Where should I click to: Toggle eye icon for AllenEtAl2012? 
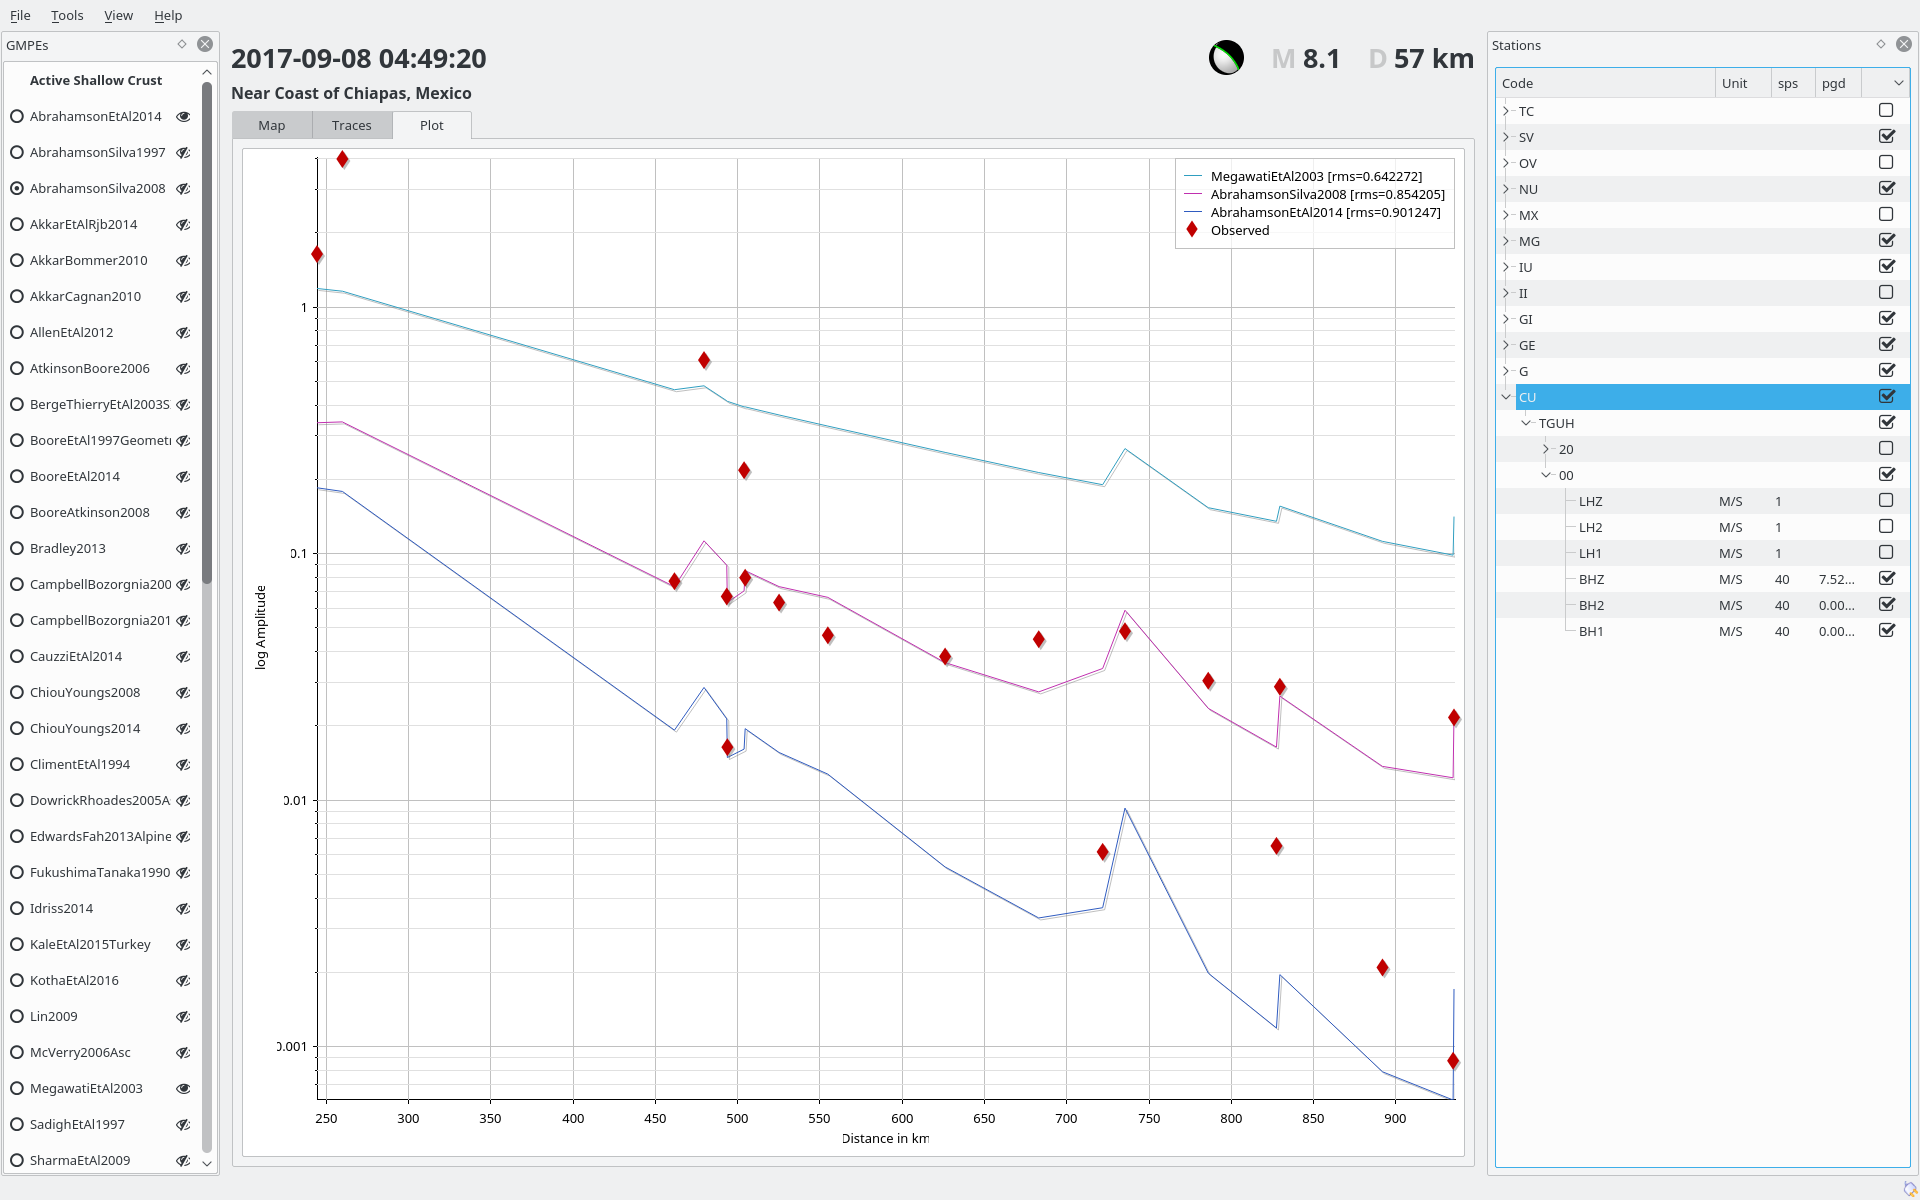click(x=183, y=333)
